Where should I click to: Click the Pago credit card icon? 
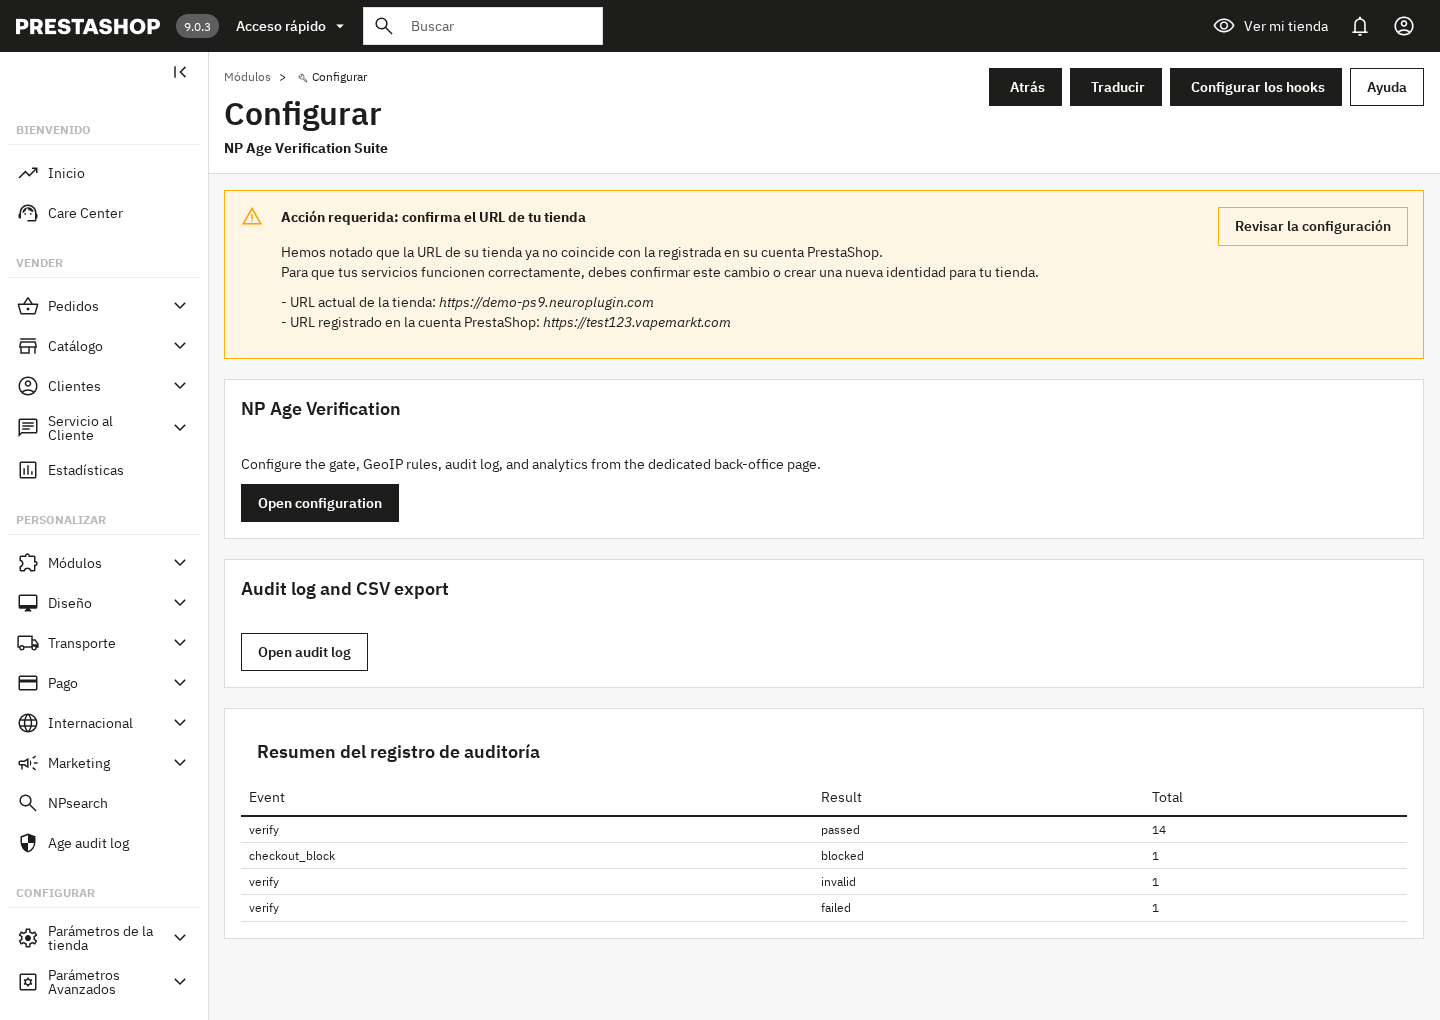coord(28,683)
